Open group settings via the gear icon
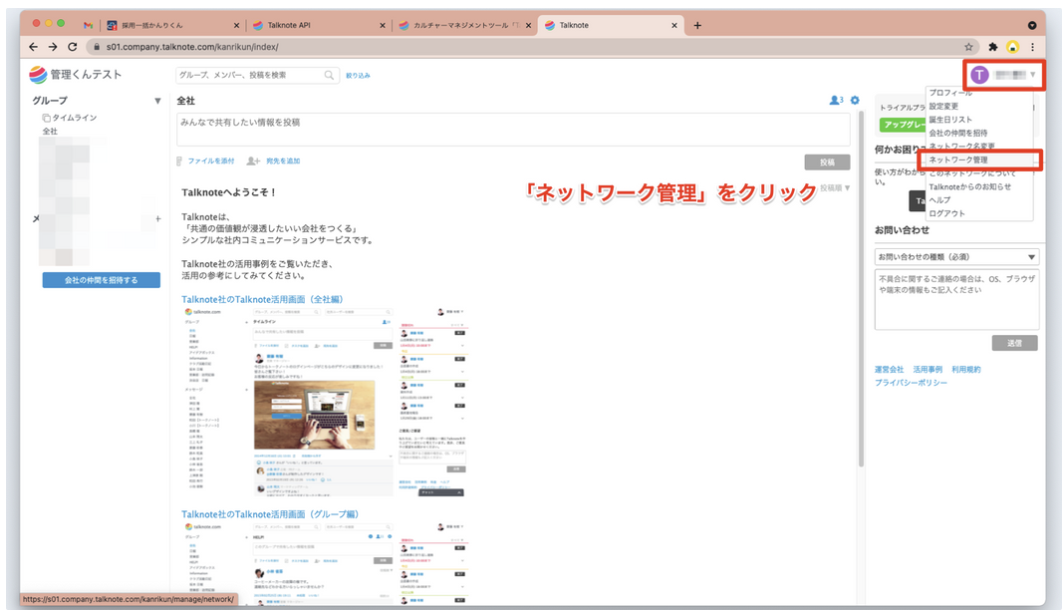 click(855, 100)
